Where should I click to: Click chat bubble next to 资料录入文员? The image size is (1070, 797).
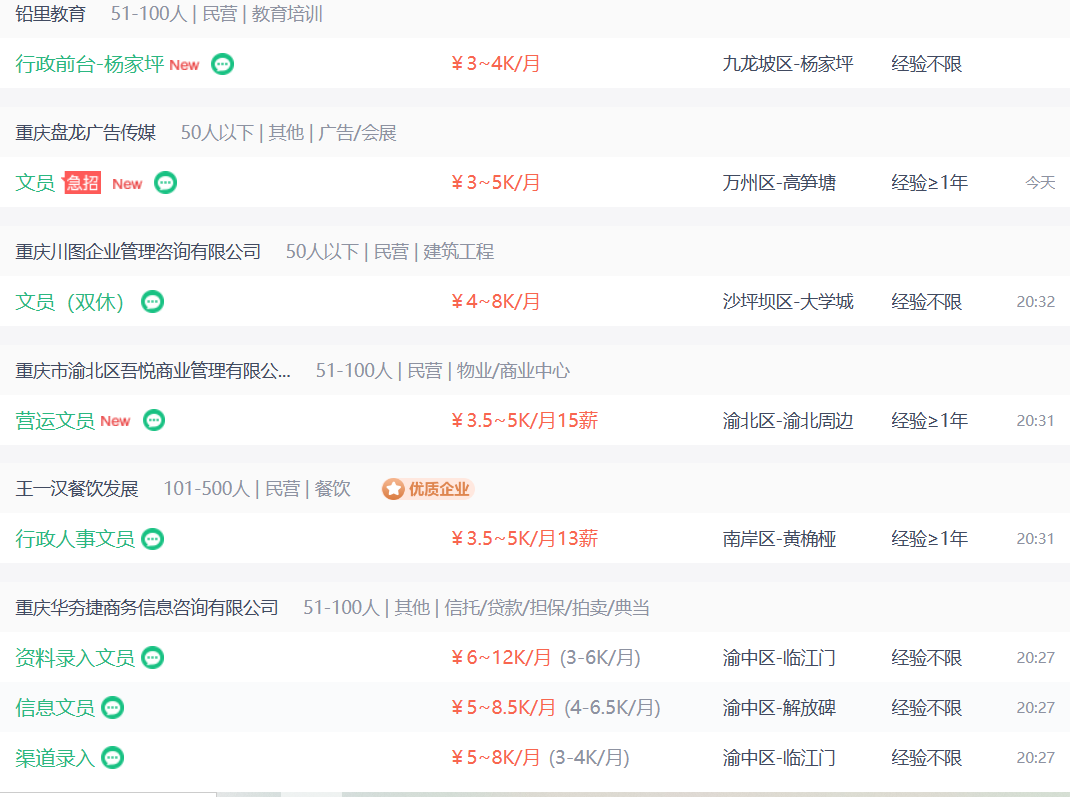coord(152,658)
